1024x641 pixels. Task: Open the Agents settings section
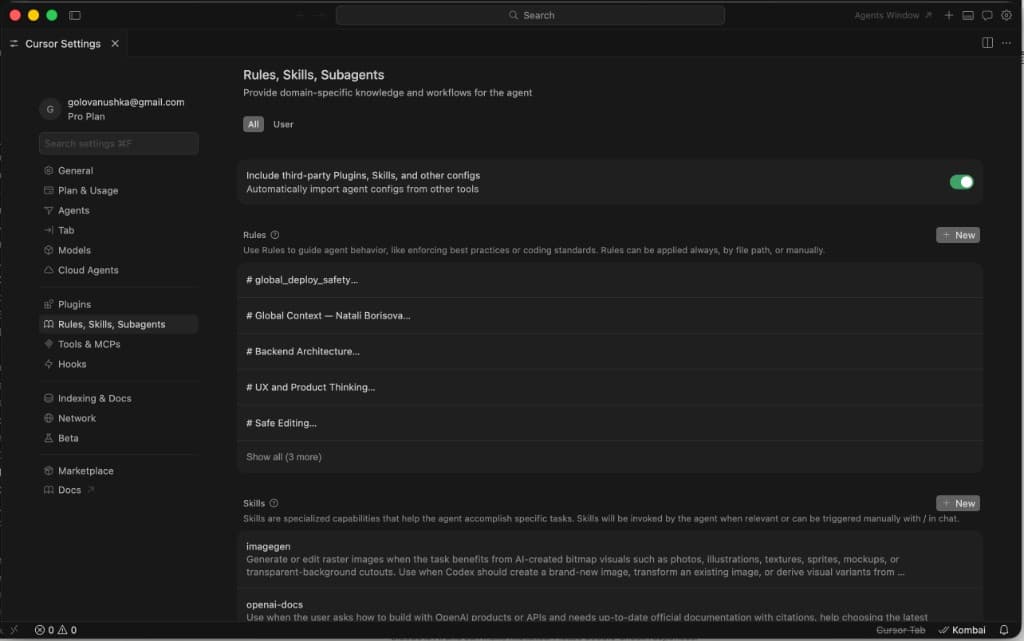[75, 210]
